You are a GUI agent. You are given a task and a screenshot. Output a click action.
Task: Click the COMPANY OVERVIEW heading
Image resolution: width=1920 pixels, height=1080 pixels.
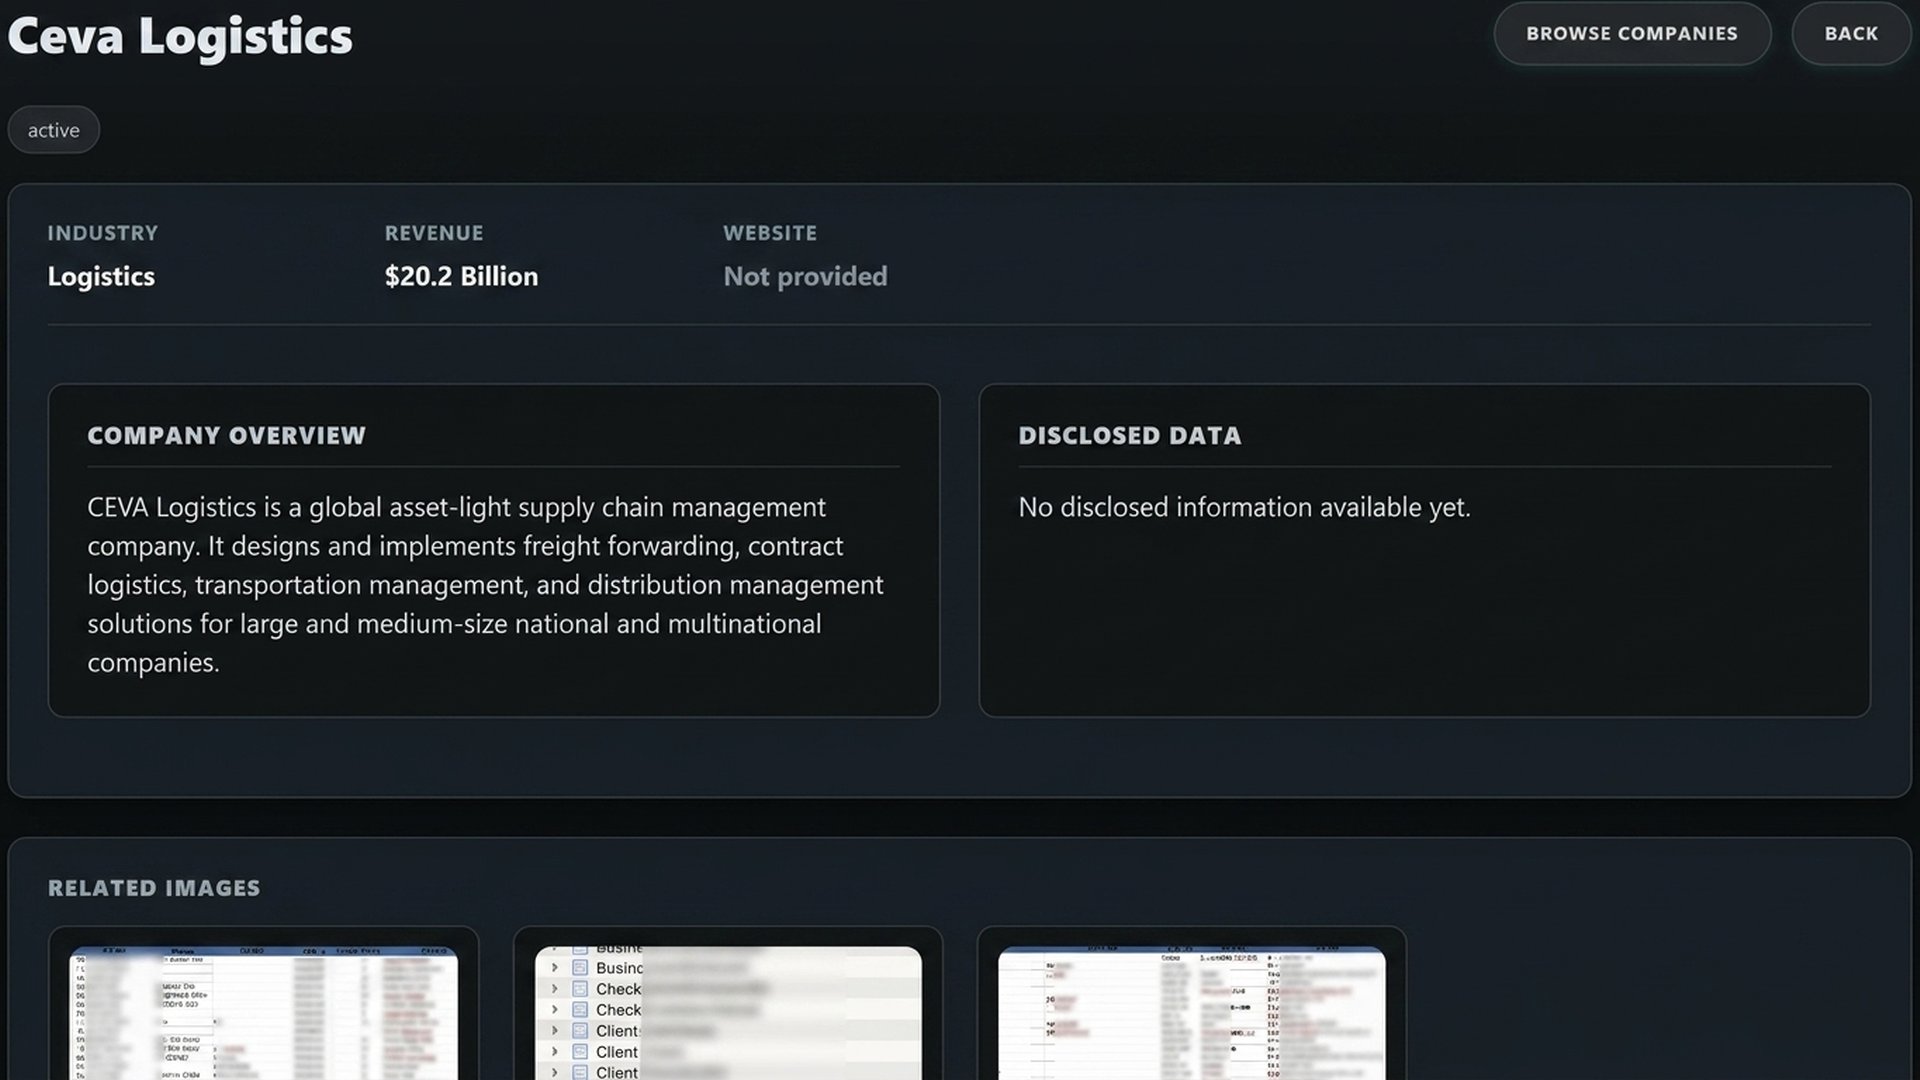(227, 436)
